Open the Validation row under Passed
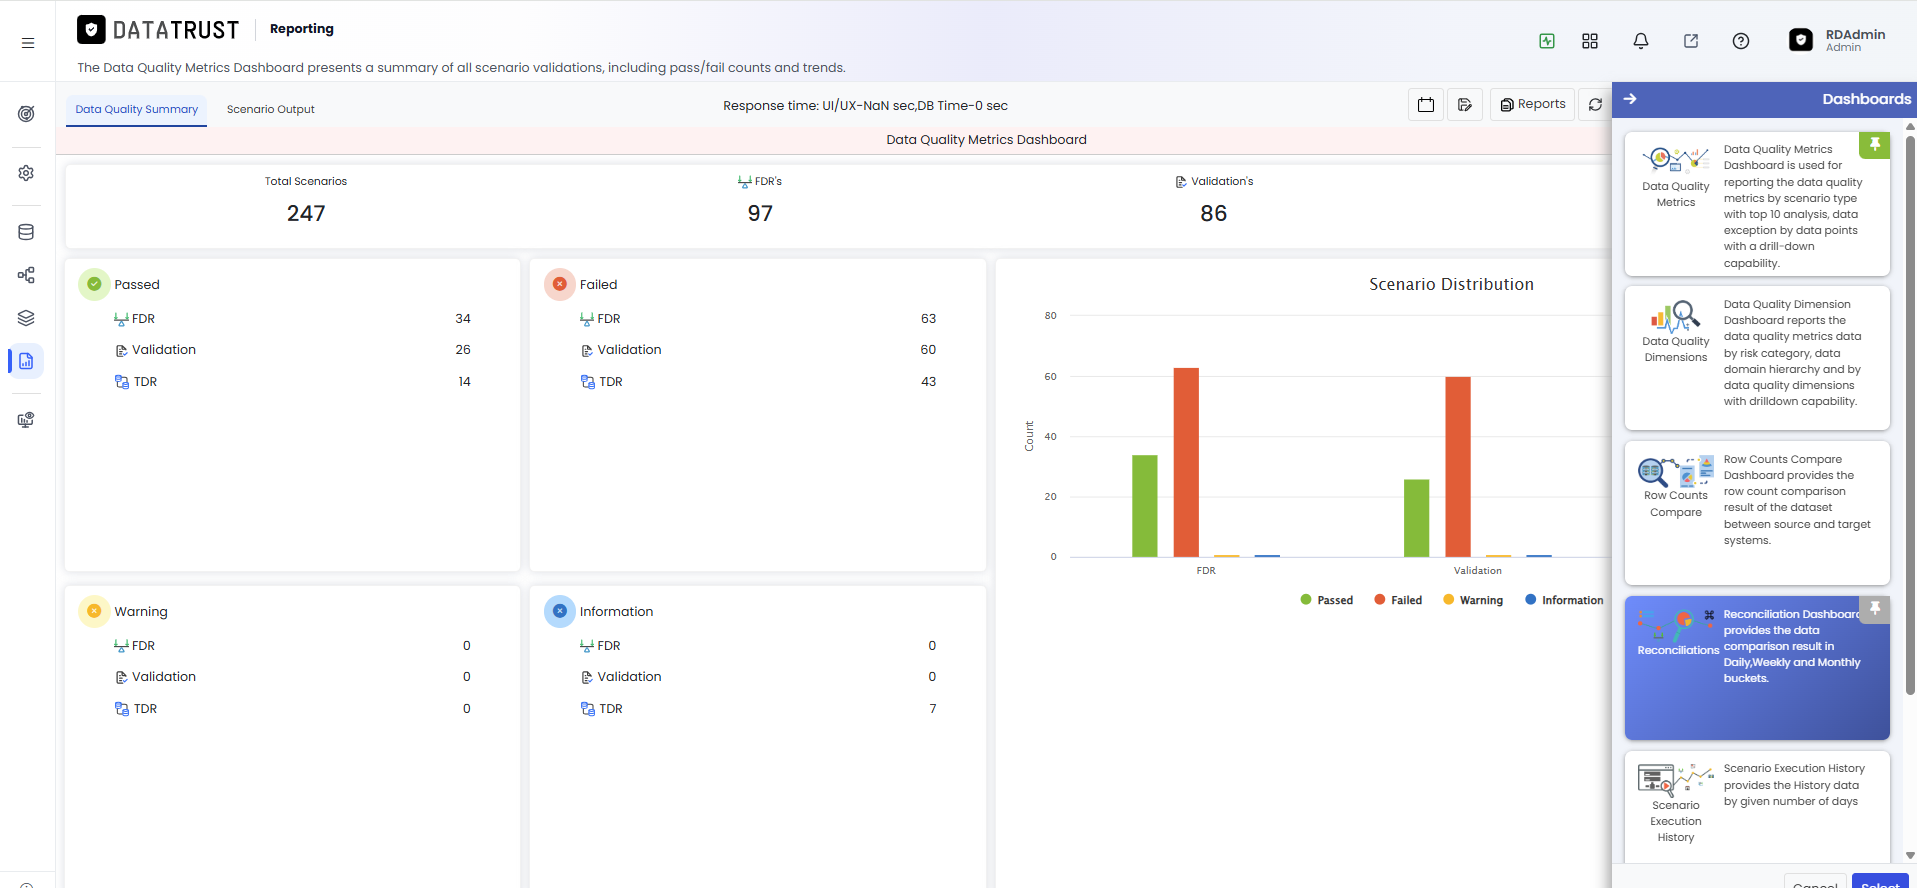 click(293, 350)
